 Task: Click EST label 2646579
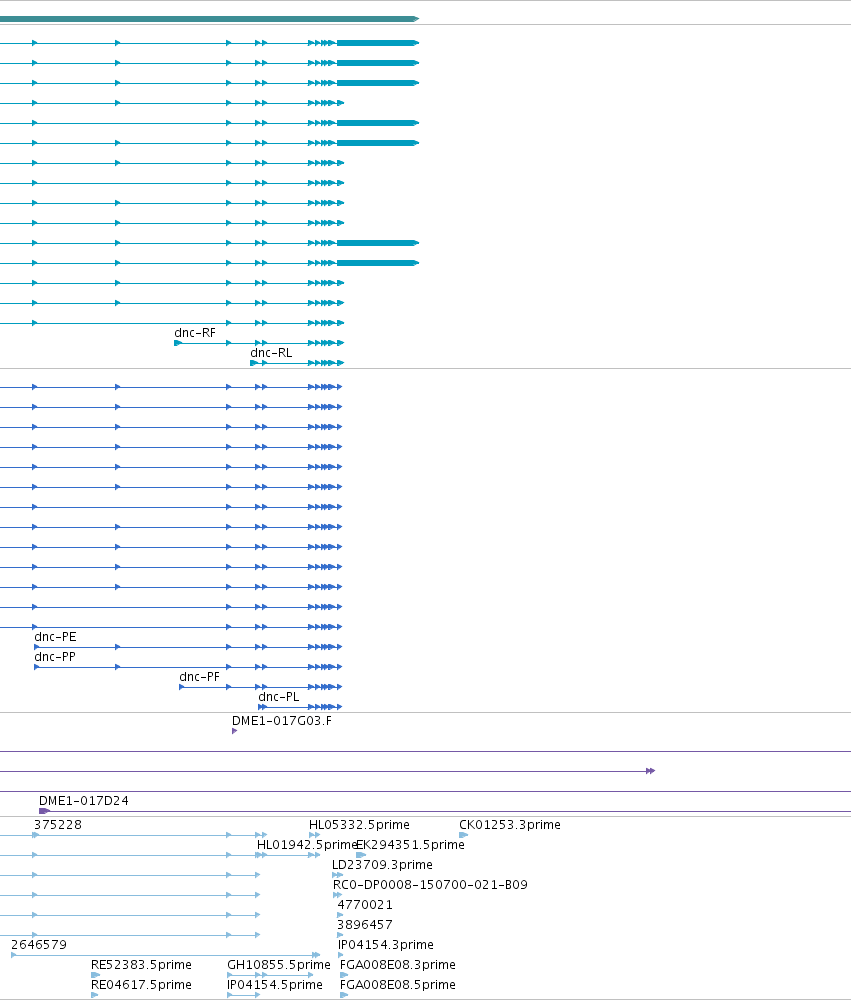point(39,945)
